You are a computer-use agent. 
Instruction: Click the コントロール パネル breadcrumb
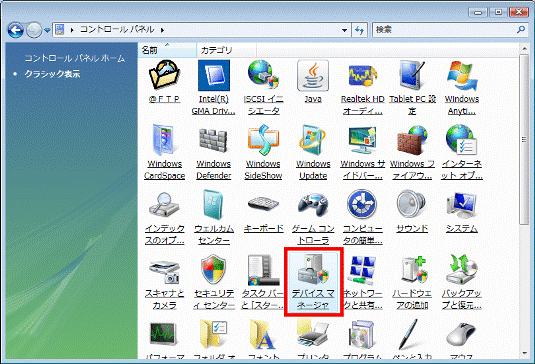point(117,30)
